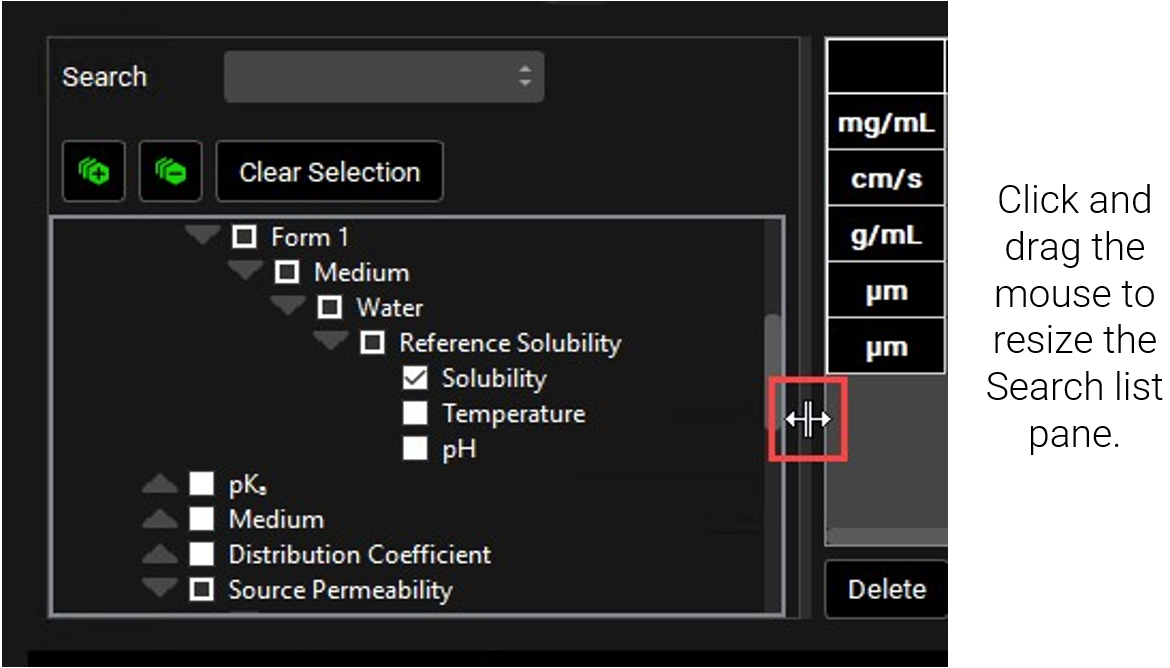
Task: Select the cm/s unit cell
Action: click(x=885, y=180)
